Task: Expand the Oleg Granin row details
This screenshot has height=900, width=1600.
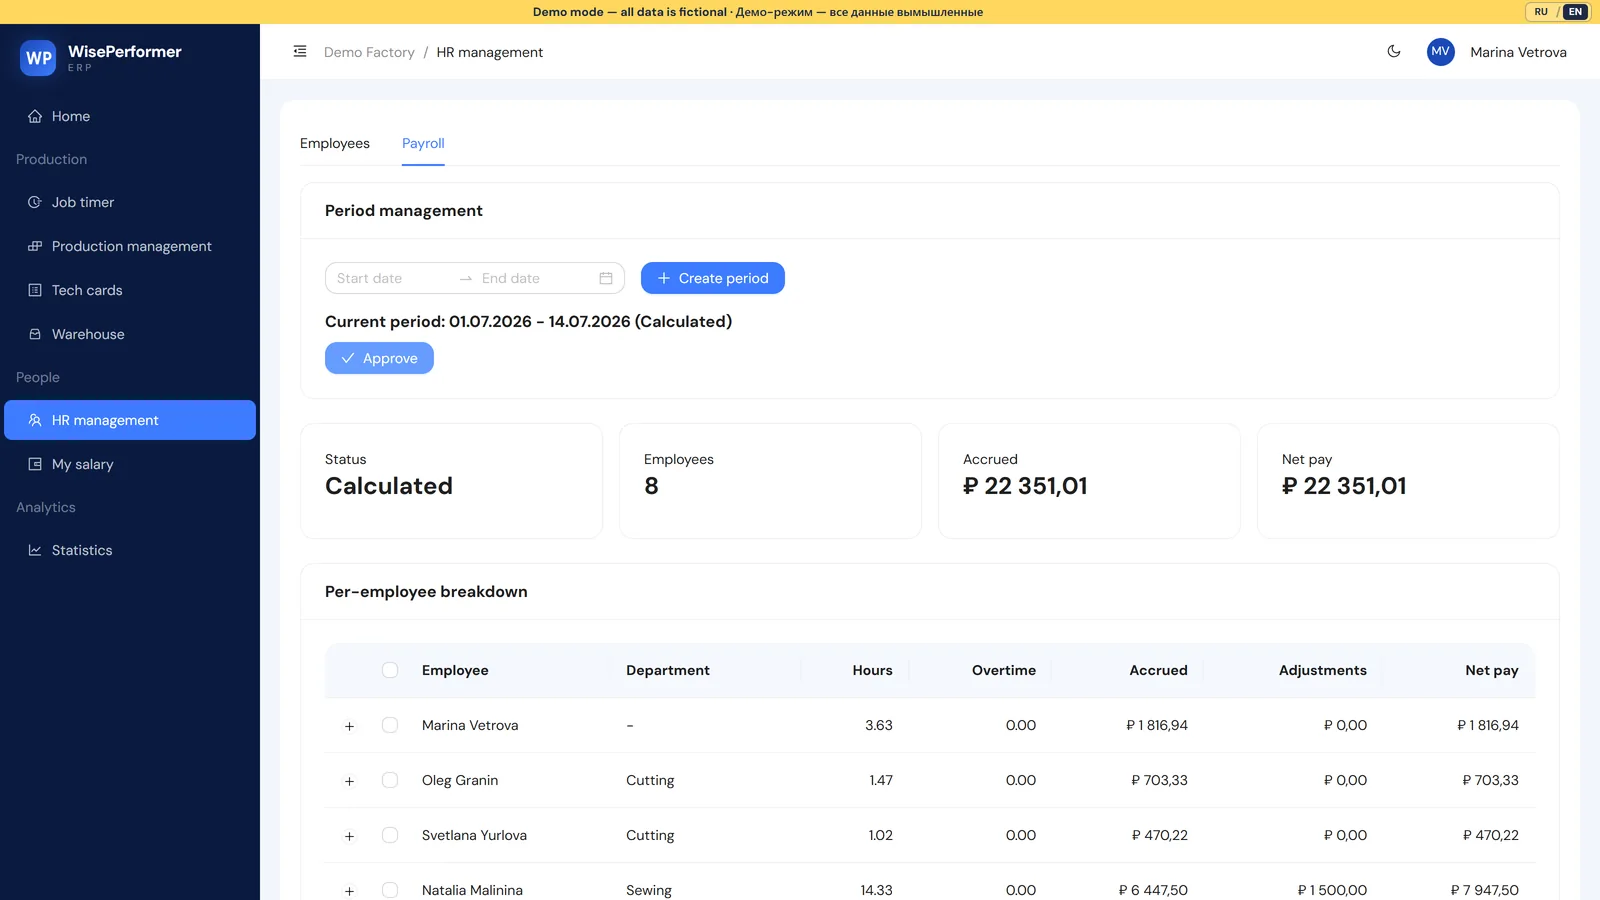Action: (349, 781)
